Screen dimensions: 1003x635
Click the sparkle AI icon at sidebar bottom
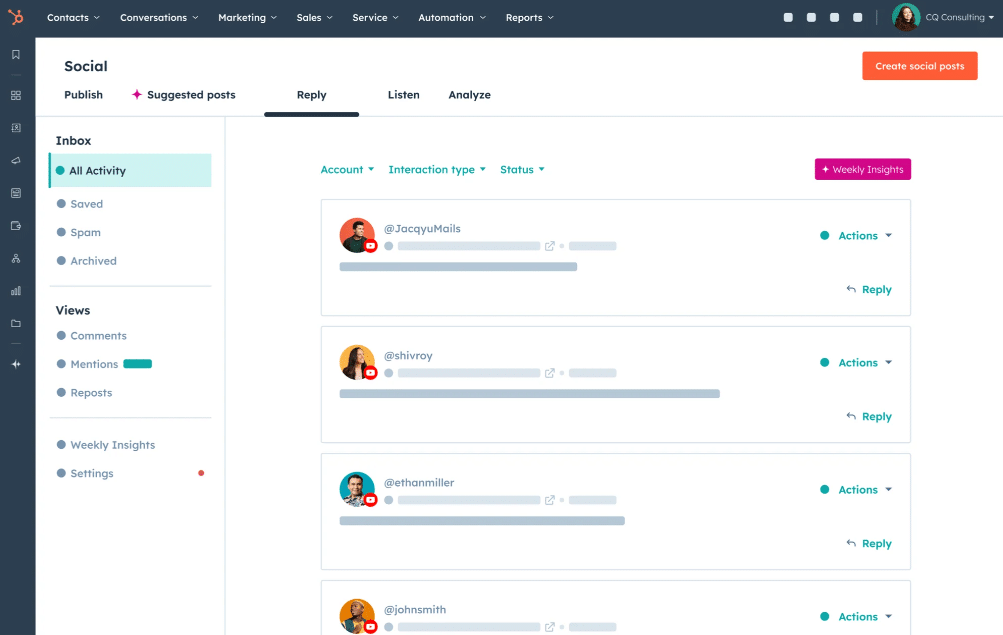pyautogui.click(x=15, y=364)
